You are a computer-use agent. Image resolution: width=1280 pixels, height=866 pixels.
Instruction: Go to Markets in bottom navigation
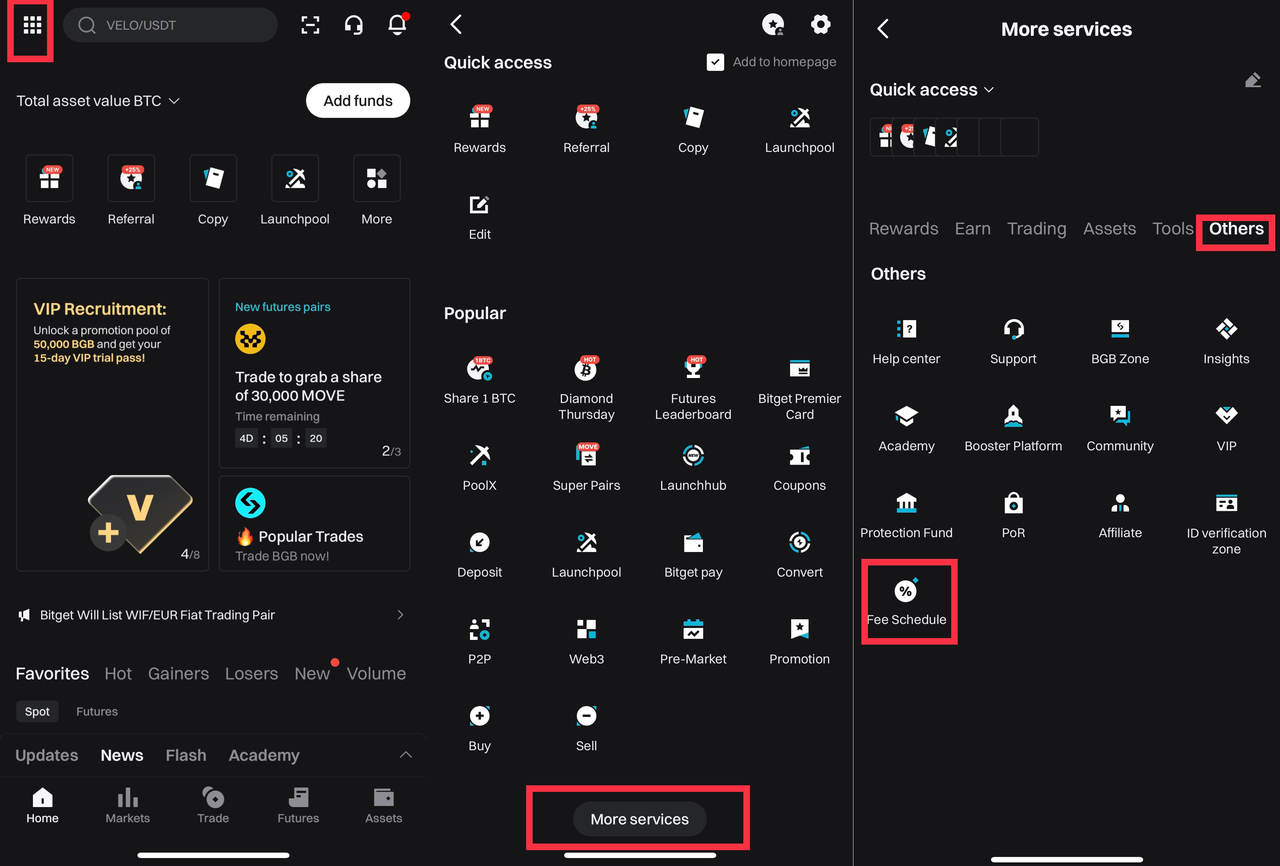coord(128,805)
